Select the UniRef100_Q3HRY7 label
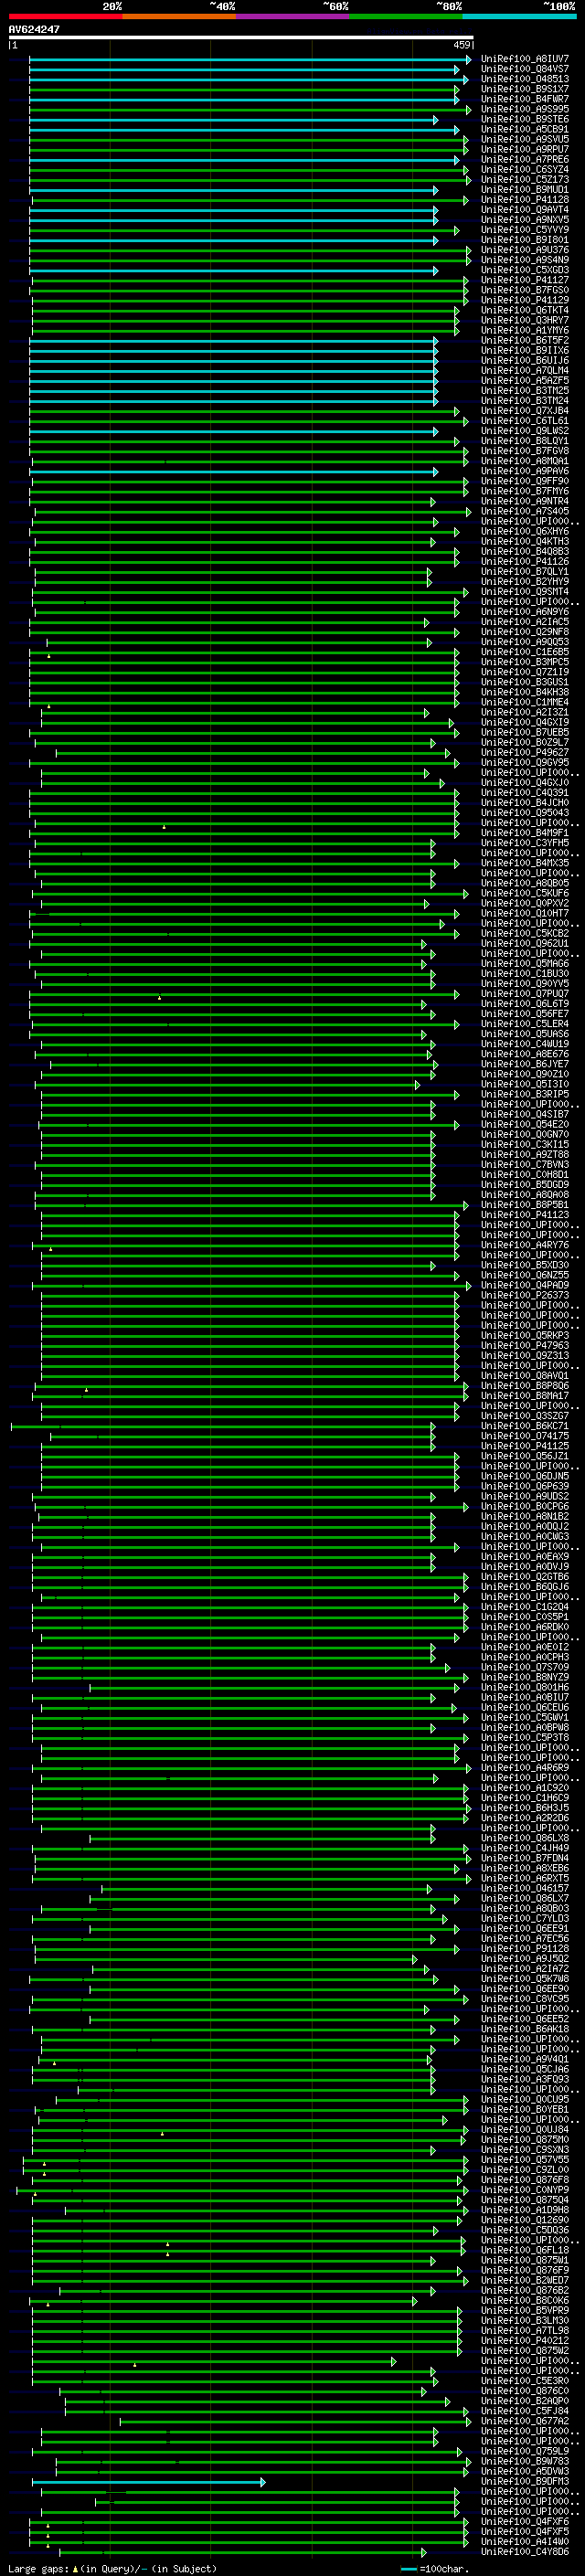This screenshot has height=2576, width=585. (525, 320)
